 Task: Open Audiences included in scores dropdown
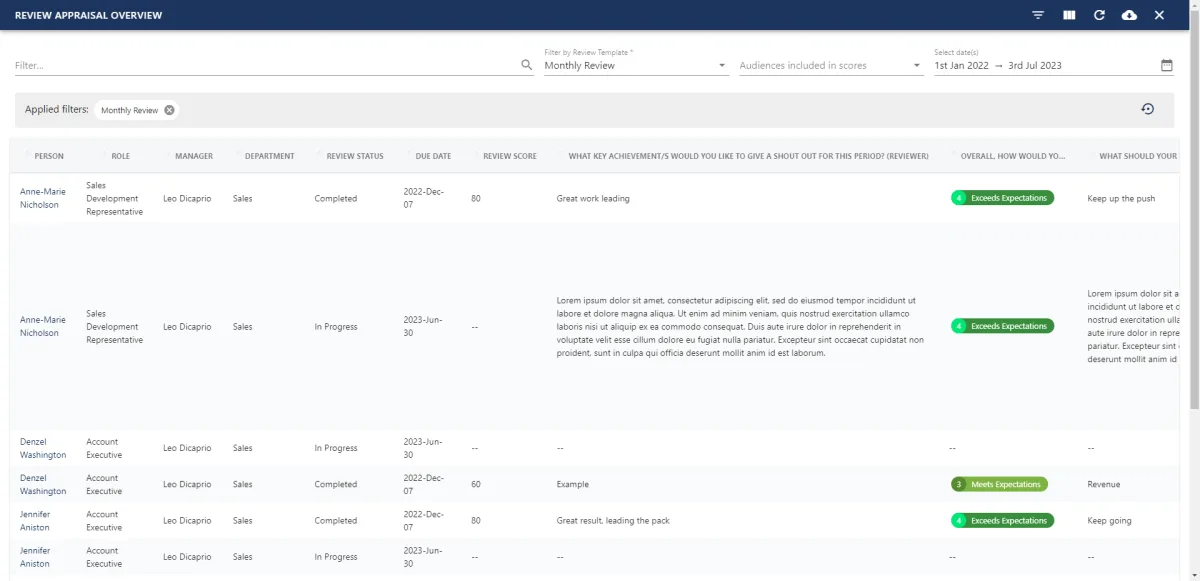(x=830, y=65)
